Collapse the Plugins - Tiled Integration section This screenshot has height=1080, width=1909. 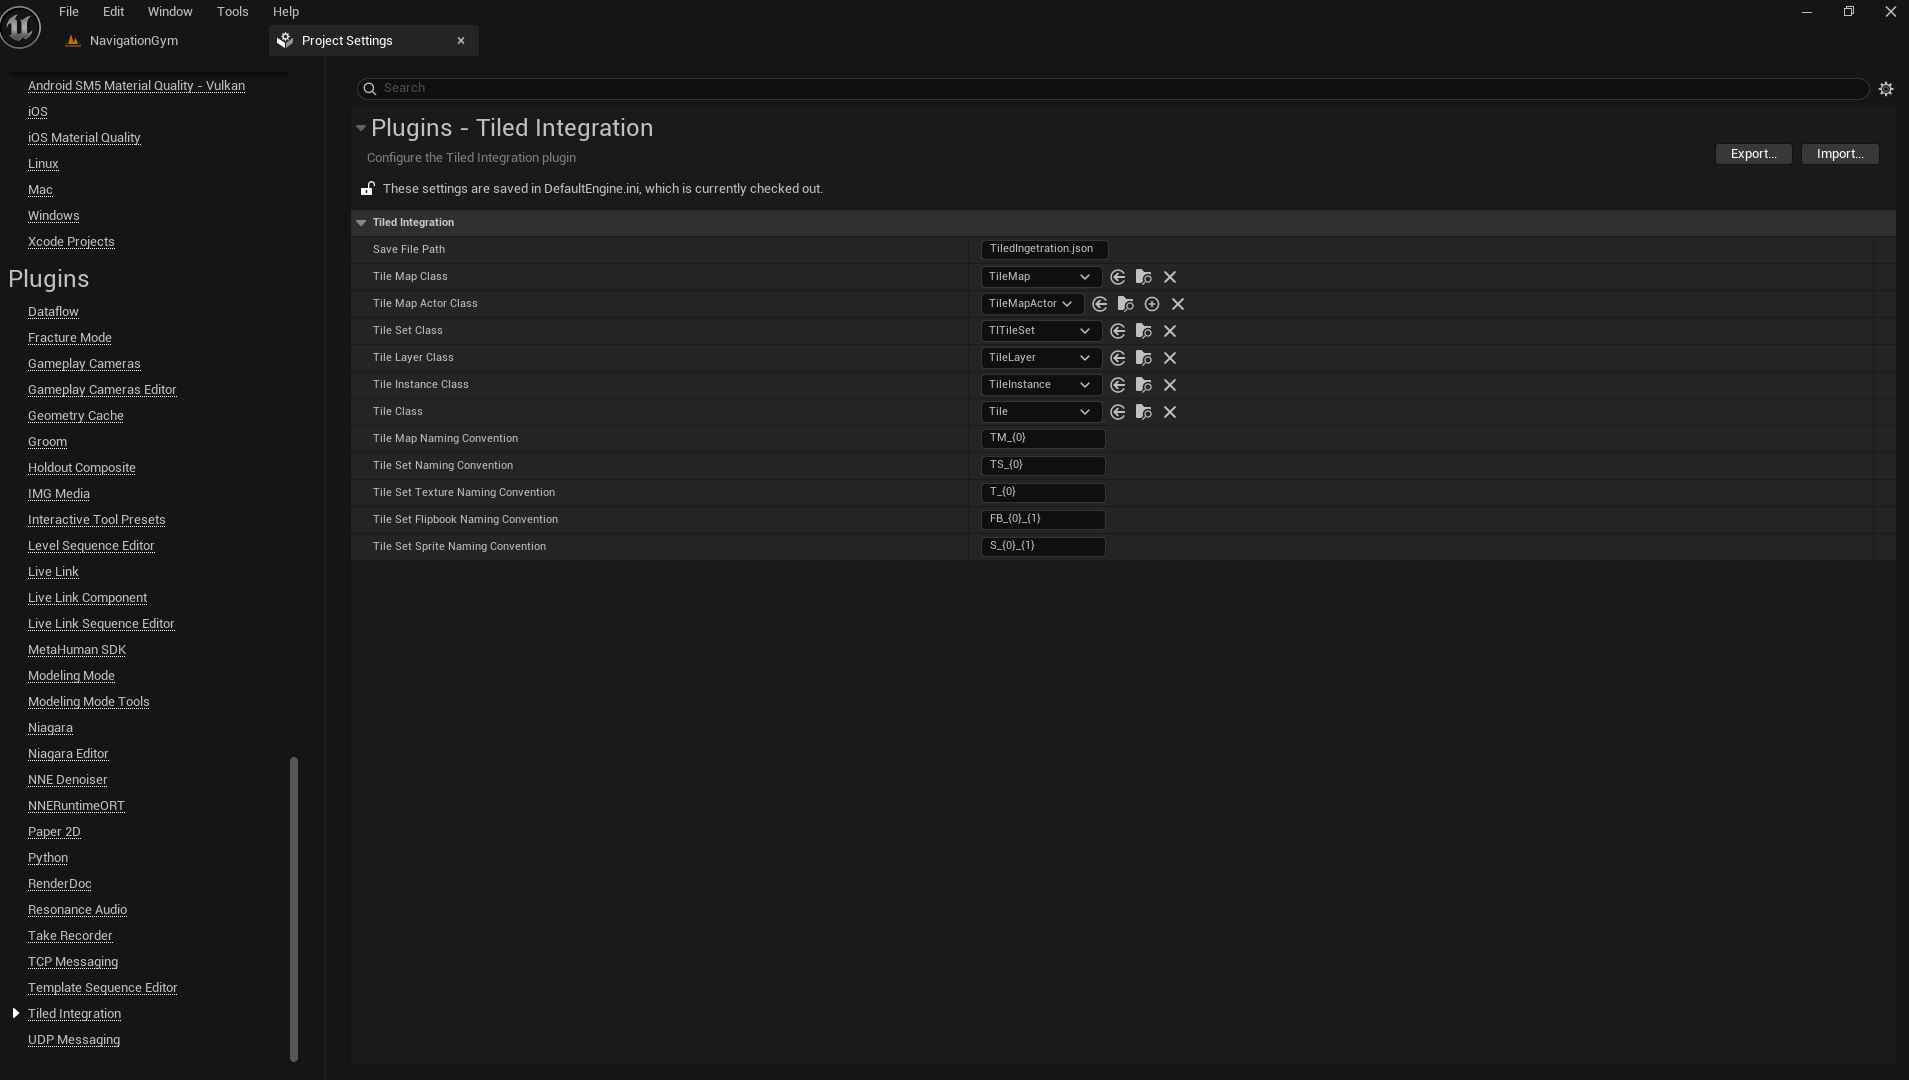click(x=361, y=128)
